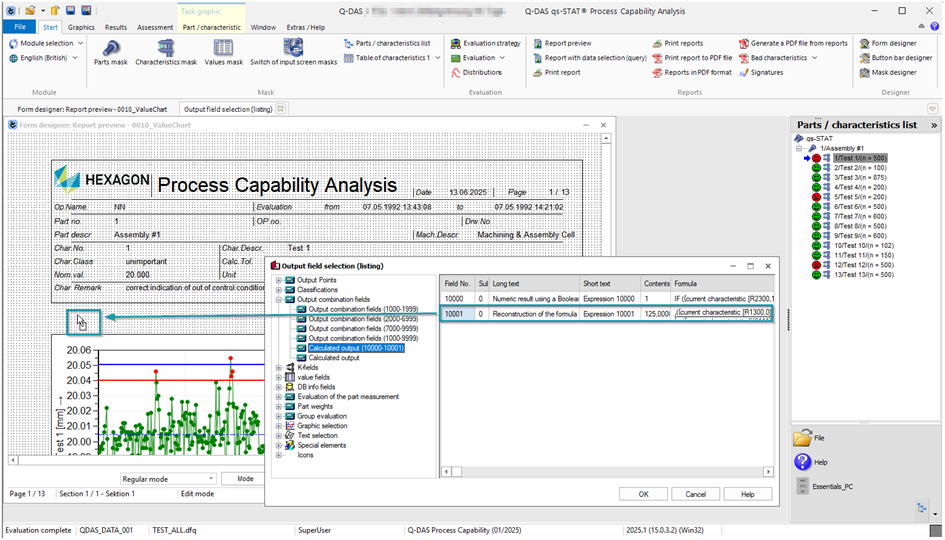The height and width of the screenshot is (540, 945).
Task: Switch to the Results ribbon tab
Action: click(116, 27)
